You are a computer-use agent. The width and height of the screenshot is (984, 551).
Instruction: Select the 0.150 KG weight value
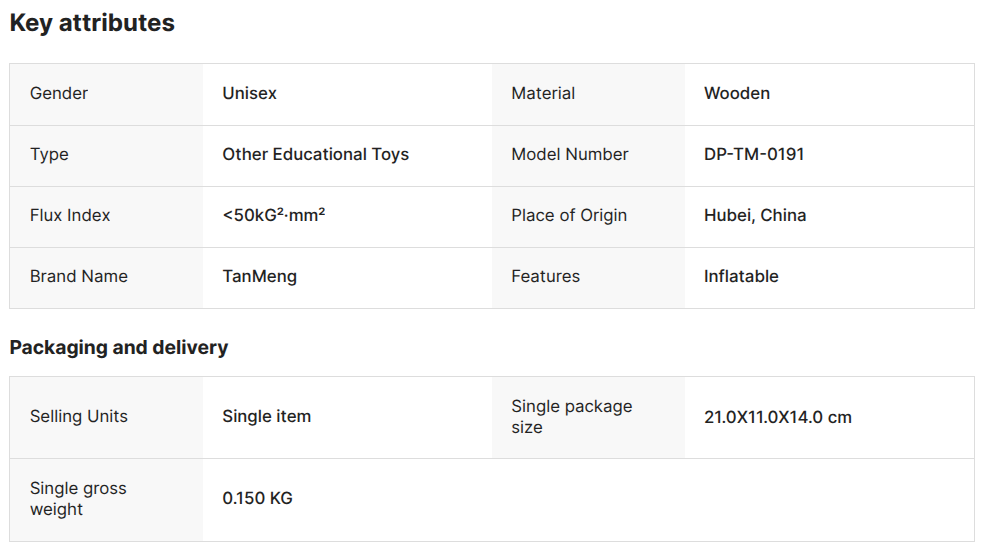[257, 498]
